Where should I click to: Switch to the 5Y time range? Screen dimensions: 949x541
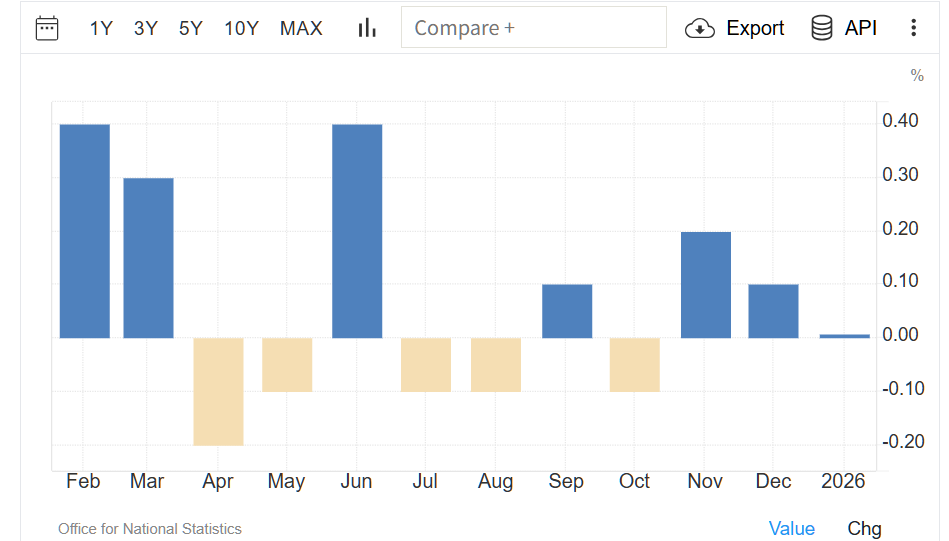(191, 28)
